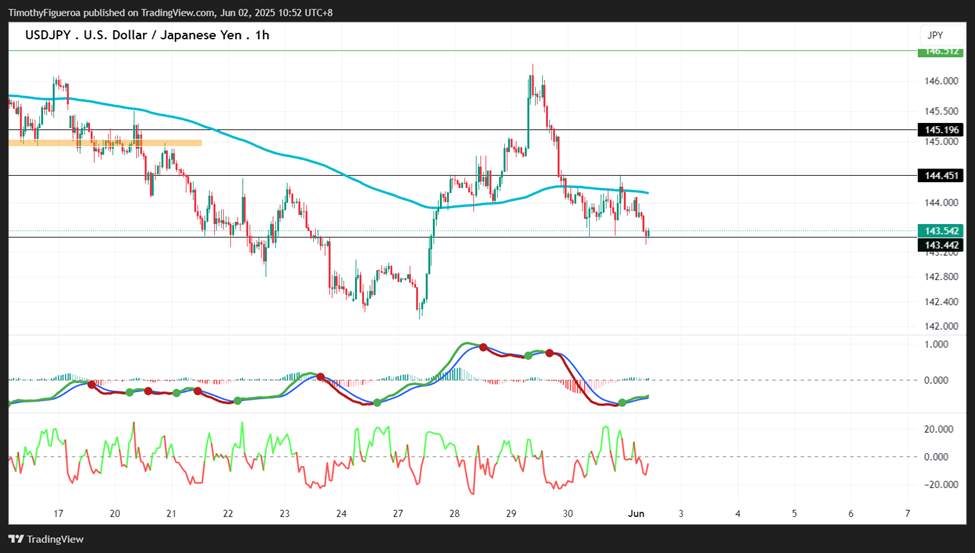Click the 145.500 price axis value
Screen dimensions: 975x553
pyautogui.click(x=941, y=111)
